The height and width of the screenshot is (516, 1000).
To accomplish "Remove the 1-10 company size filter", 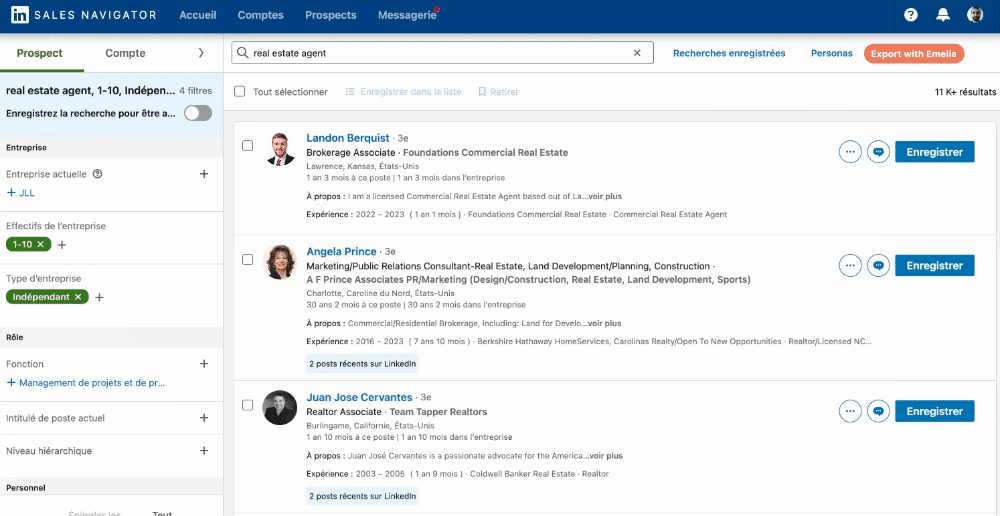I will coord(41,245).
